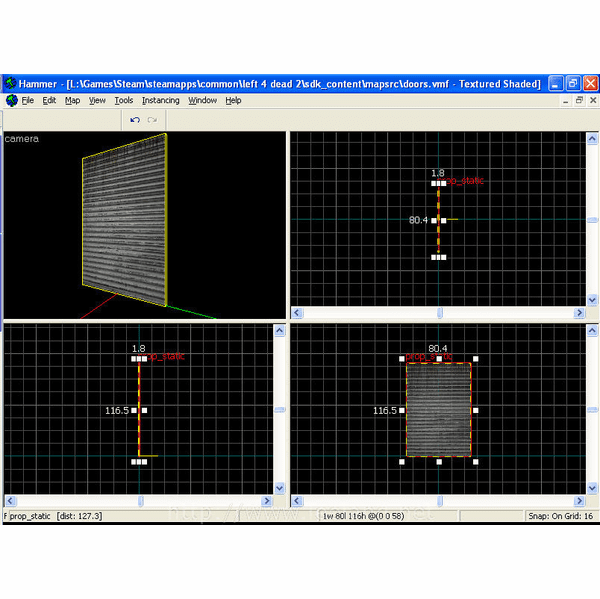The height and width of the screenshot is (599, 600).
Task: Click the camera label in 3D viewport
Action: click(21, 139)
